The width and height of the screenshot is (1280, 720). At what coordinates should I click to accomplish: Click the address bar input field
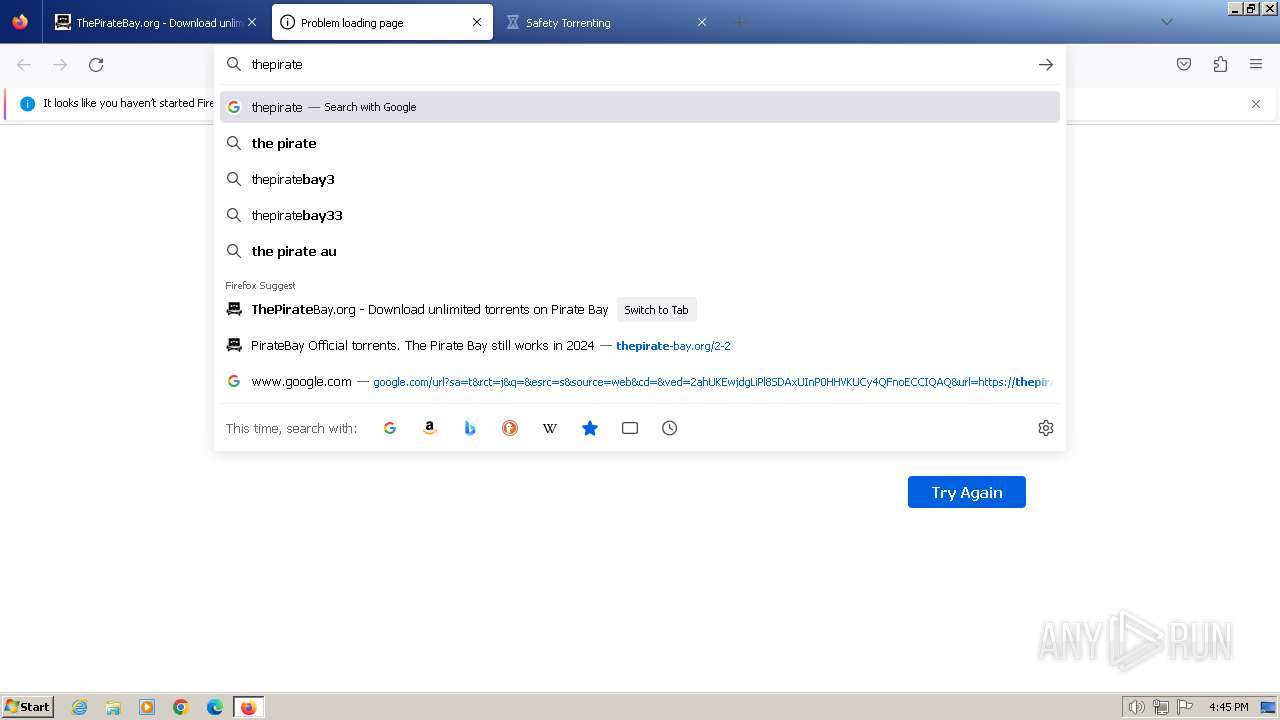click(x=640, y=64)
